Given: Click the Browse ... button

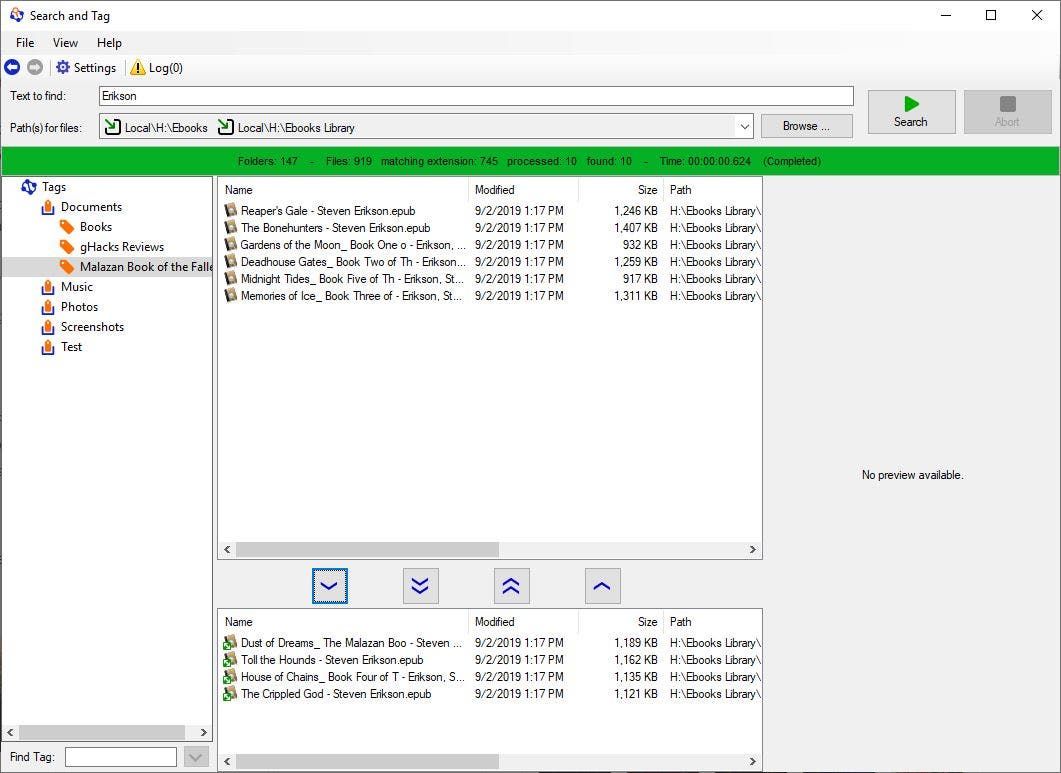Looking at the screenshot, I should point(807,126).
